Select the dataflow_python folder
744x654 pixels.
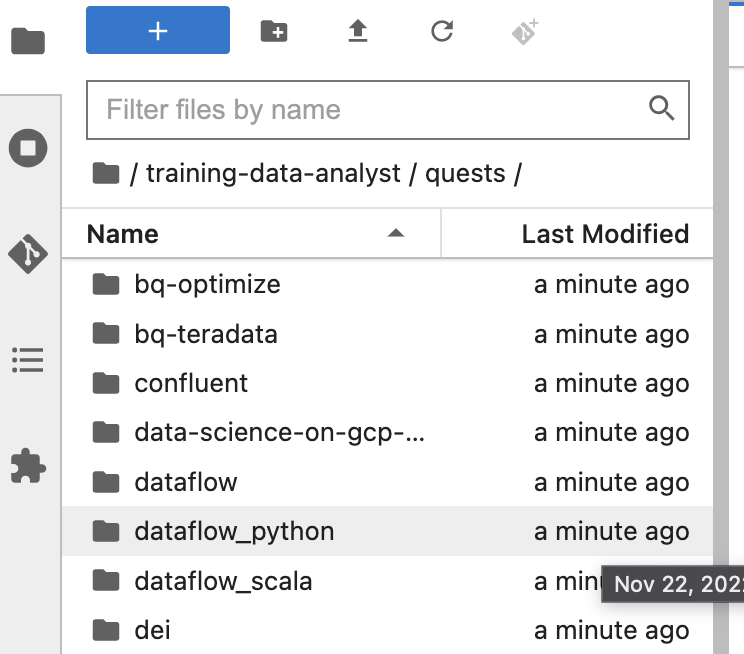point(234,531)
